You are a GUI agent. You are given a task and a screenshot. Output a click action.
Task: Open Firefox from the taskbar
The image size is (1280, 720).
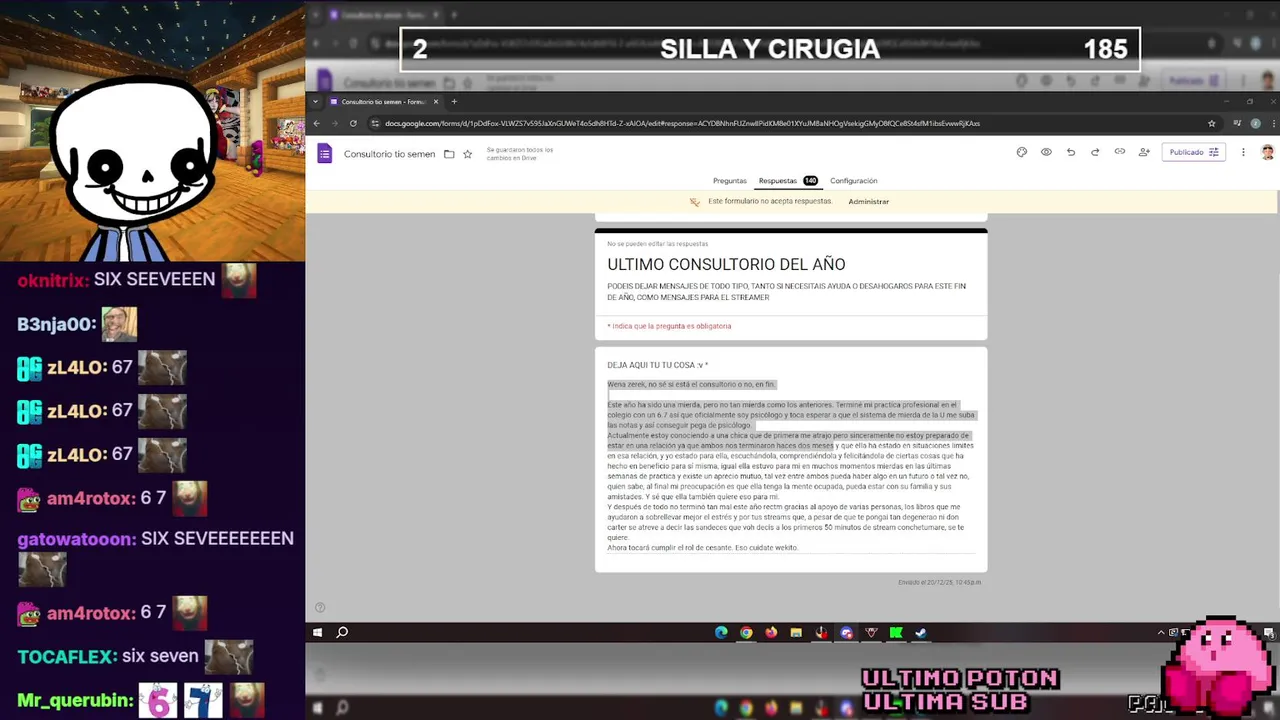click(771, 632)
